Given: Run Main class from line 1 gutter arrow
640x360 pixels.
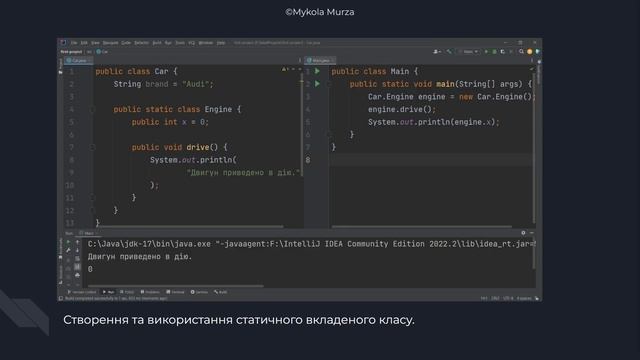Looking at the screenshot, I should coord(317,71).
